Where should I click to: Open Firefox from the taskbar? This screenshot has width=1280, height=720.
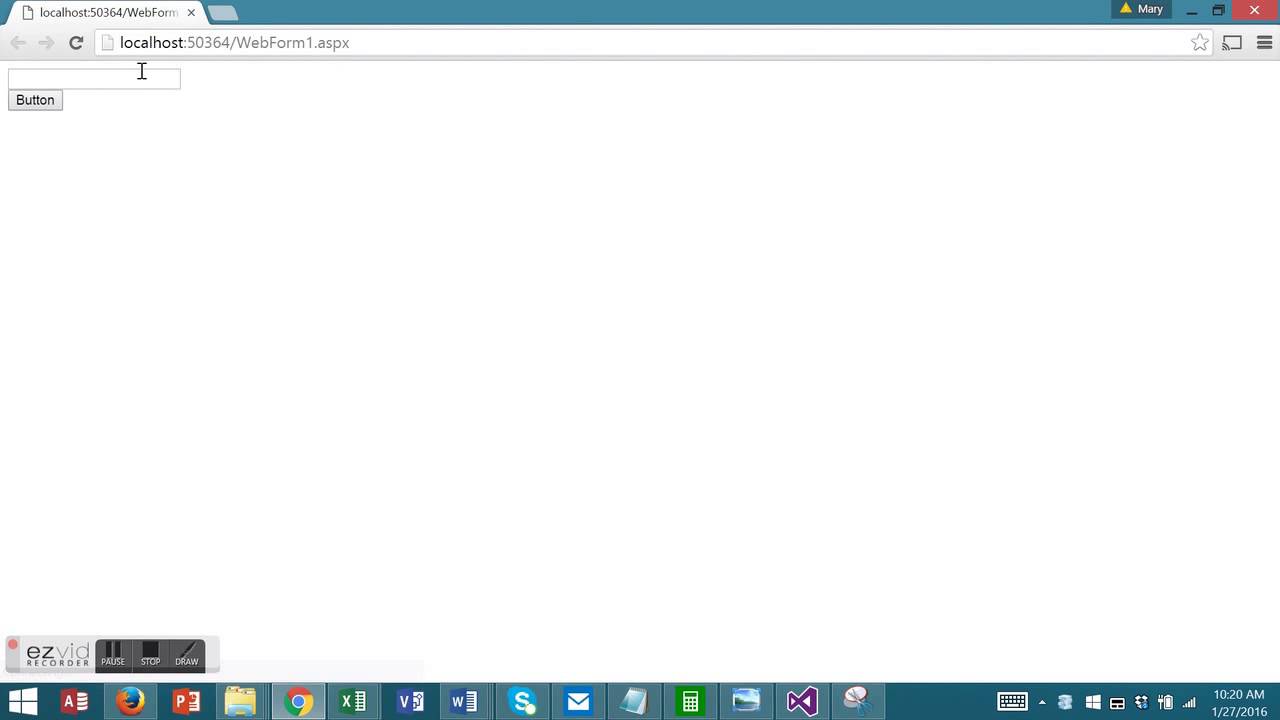[130, 702]
